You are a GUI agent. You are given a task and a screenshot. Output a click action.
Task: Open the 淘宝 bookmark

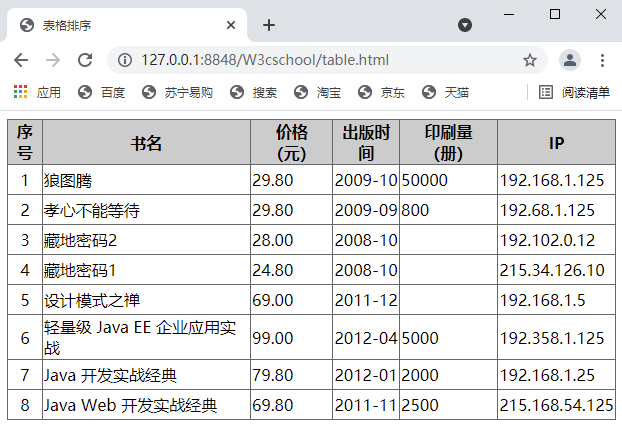[317, 92]
